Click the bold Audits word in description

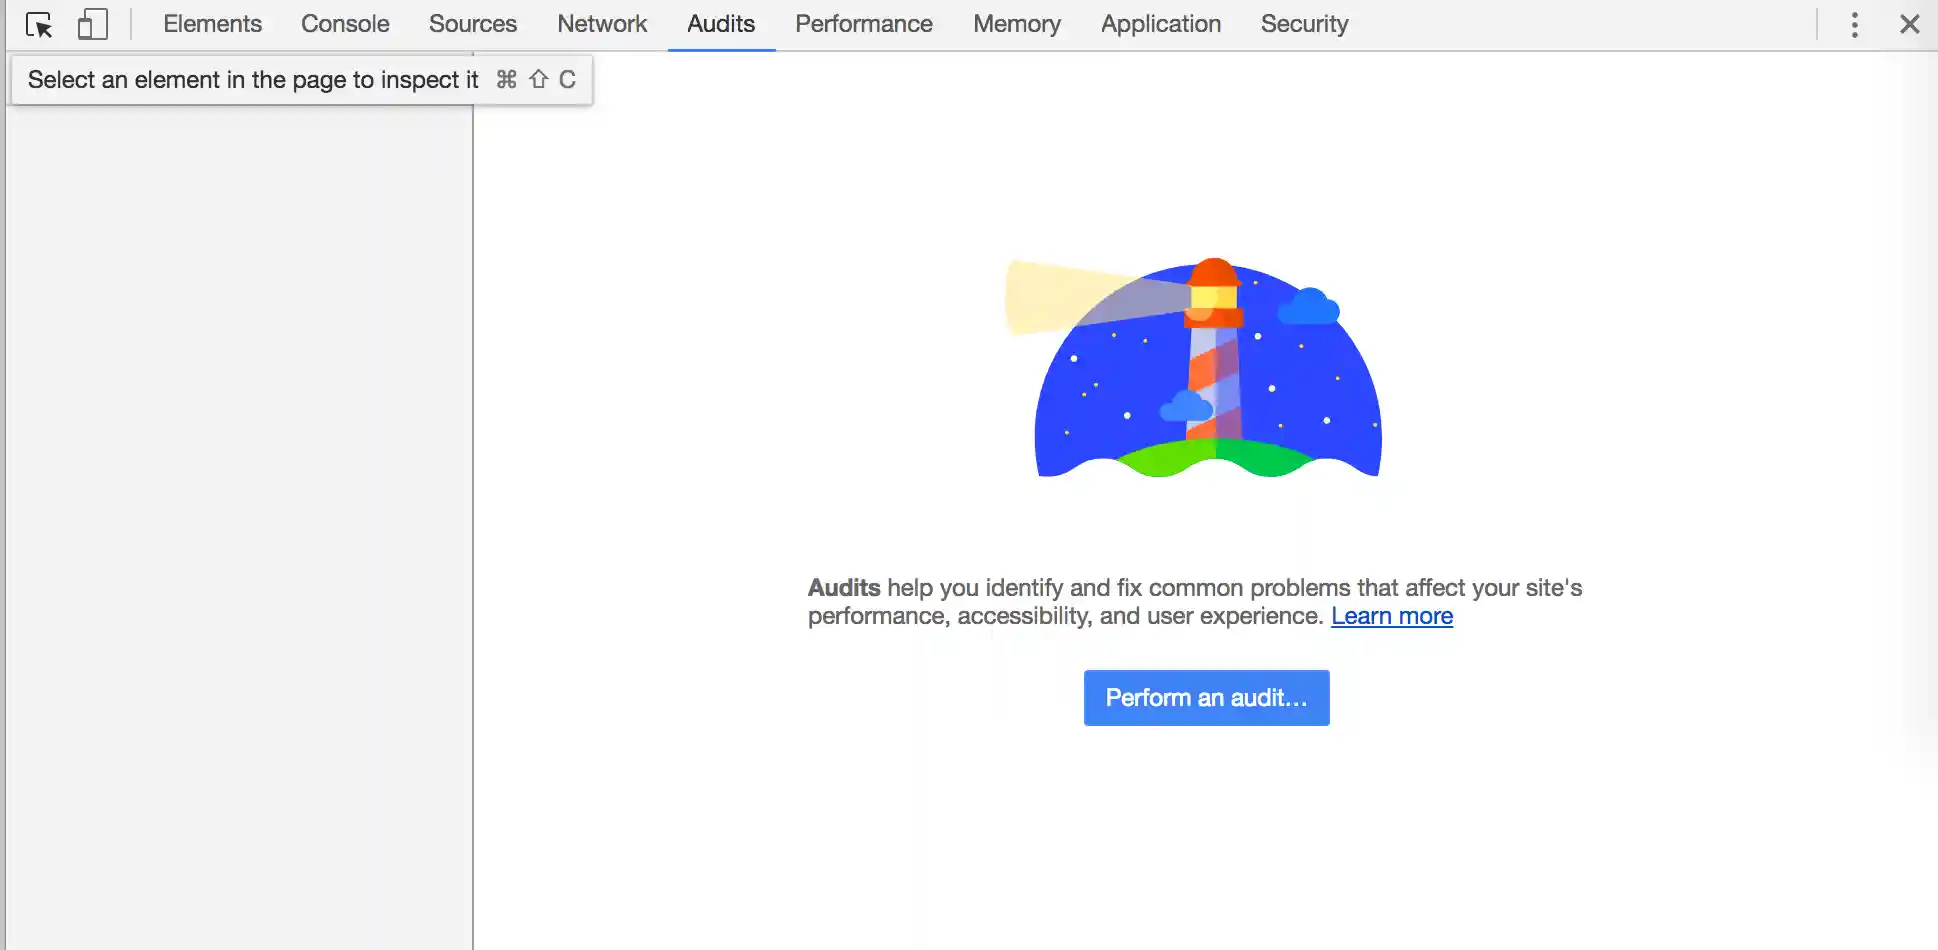[844, 588]
